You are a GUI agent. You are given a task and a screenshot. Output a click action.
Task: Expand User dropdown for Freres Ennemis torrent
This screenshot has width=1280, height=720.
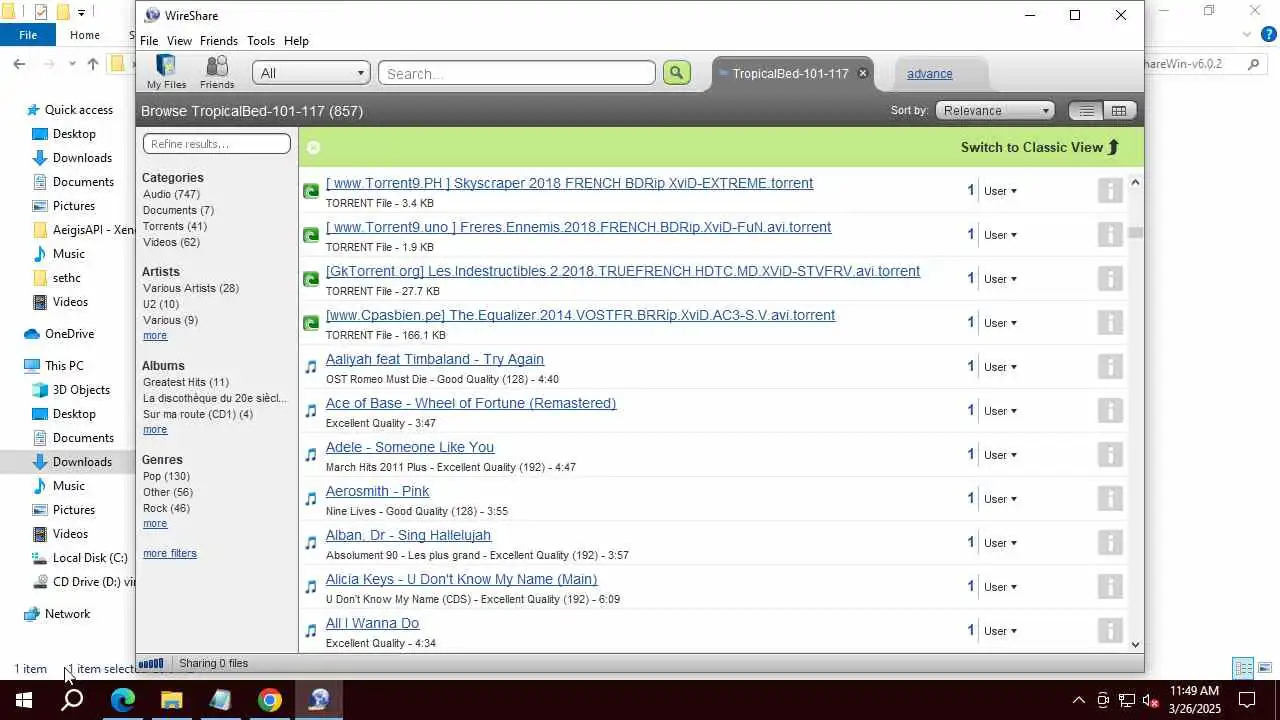[x=1000, y=235]
